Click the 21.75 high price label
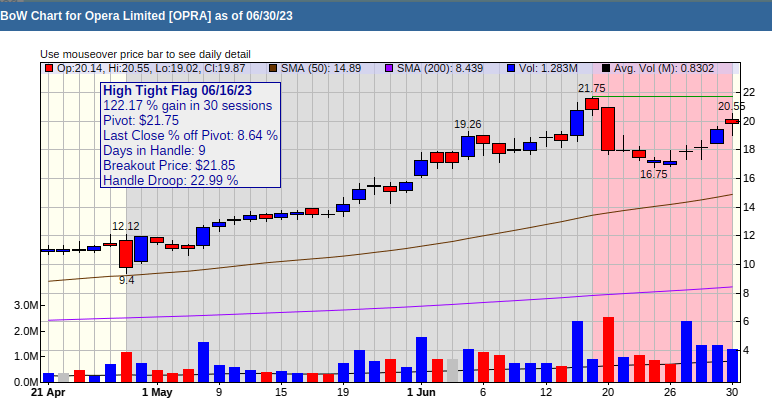Viewport: 772px width, 409px height. click(x=591, y=88)
